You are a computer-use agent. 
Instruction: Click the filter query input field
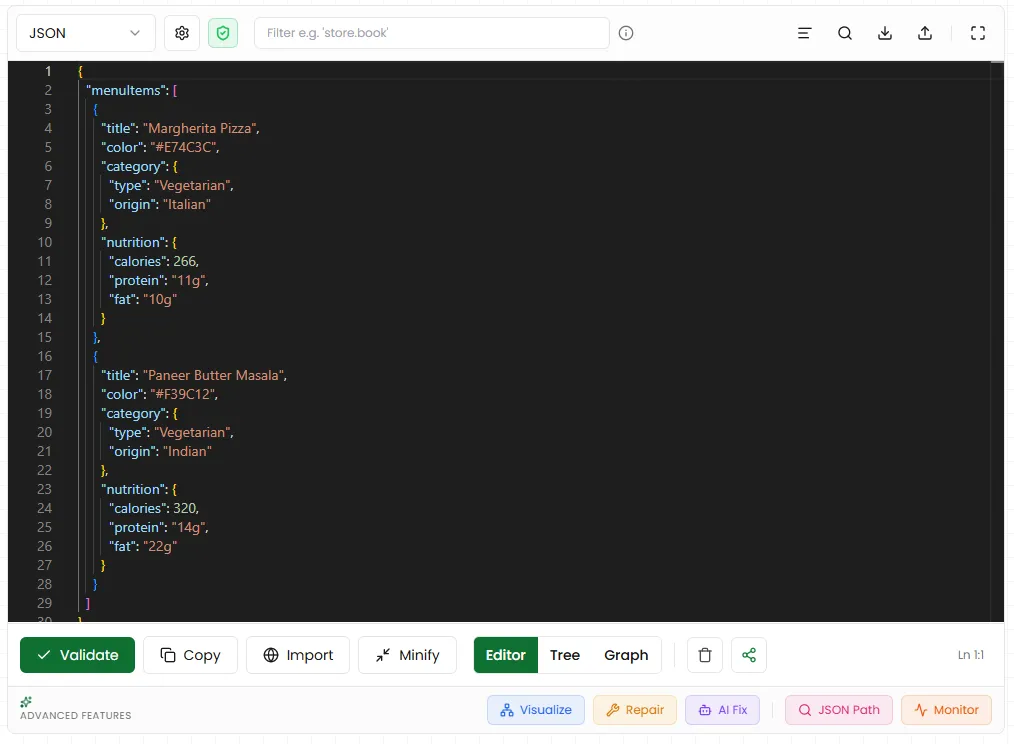[432, 32]
